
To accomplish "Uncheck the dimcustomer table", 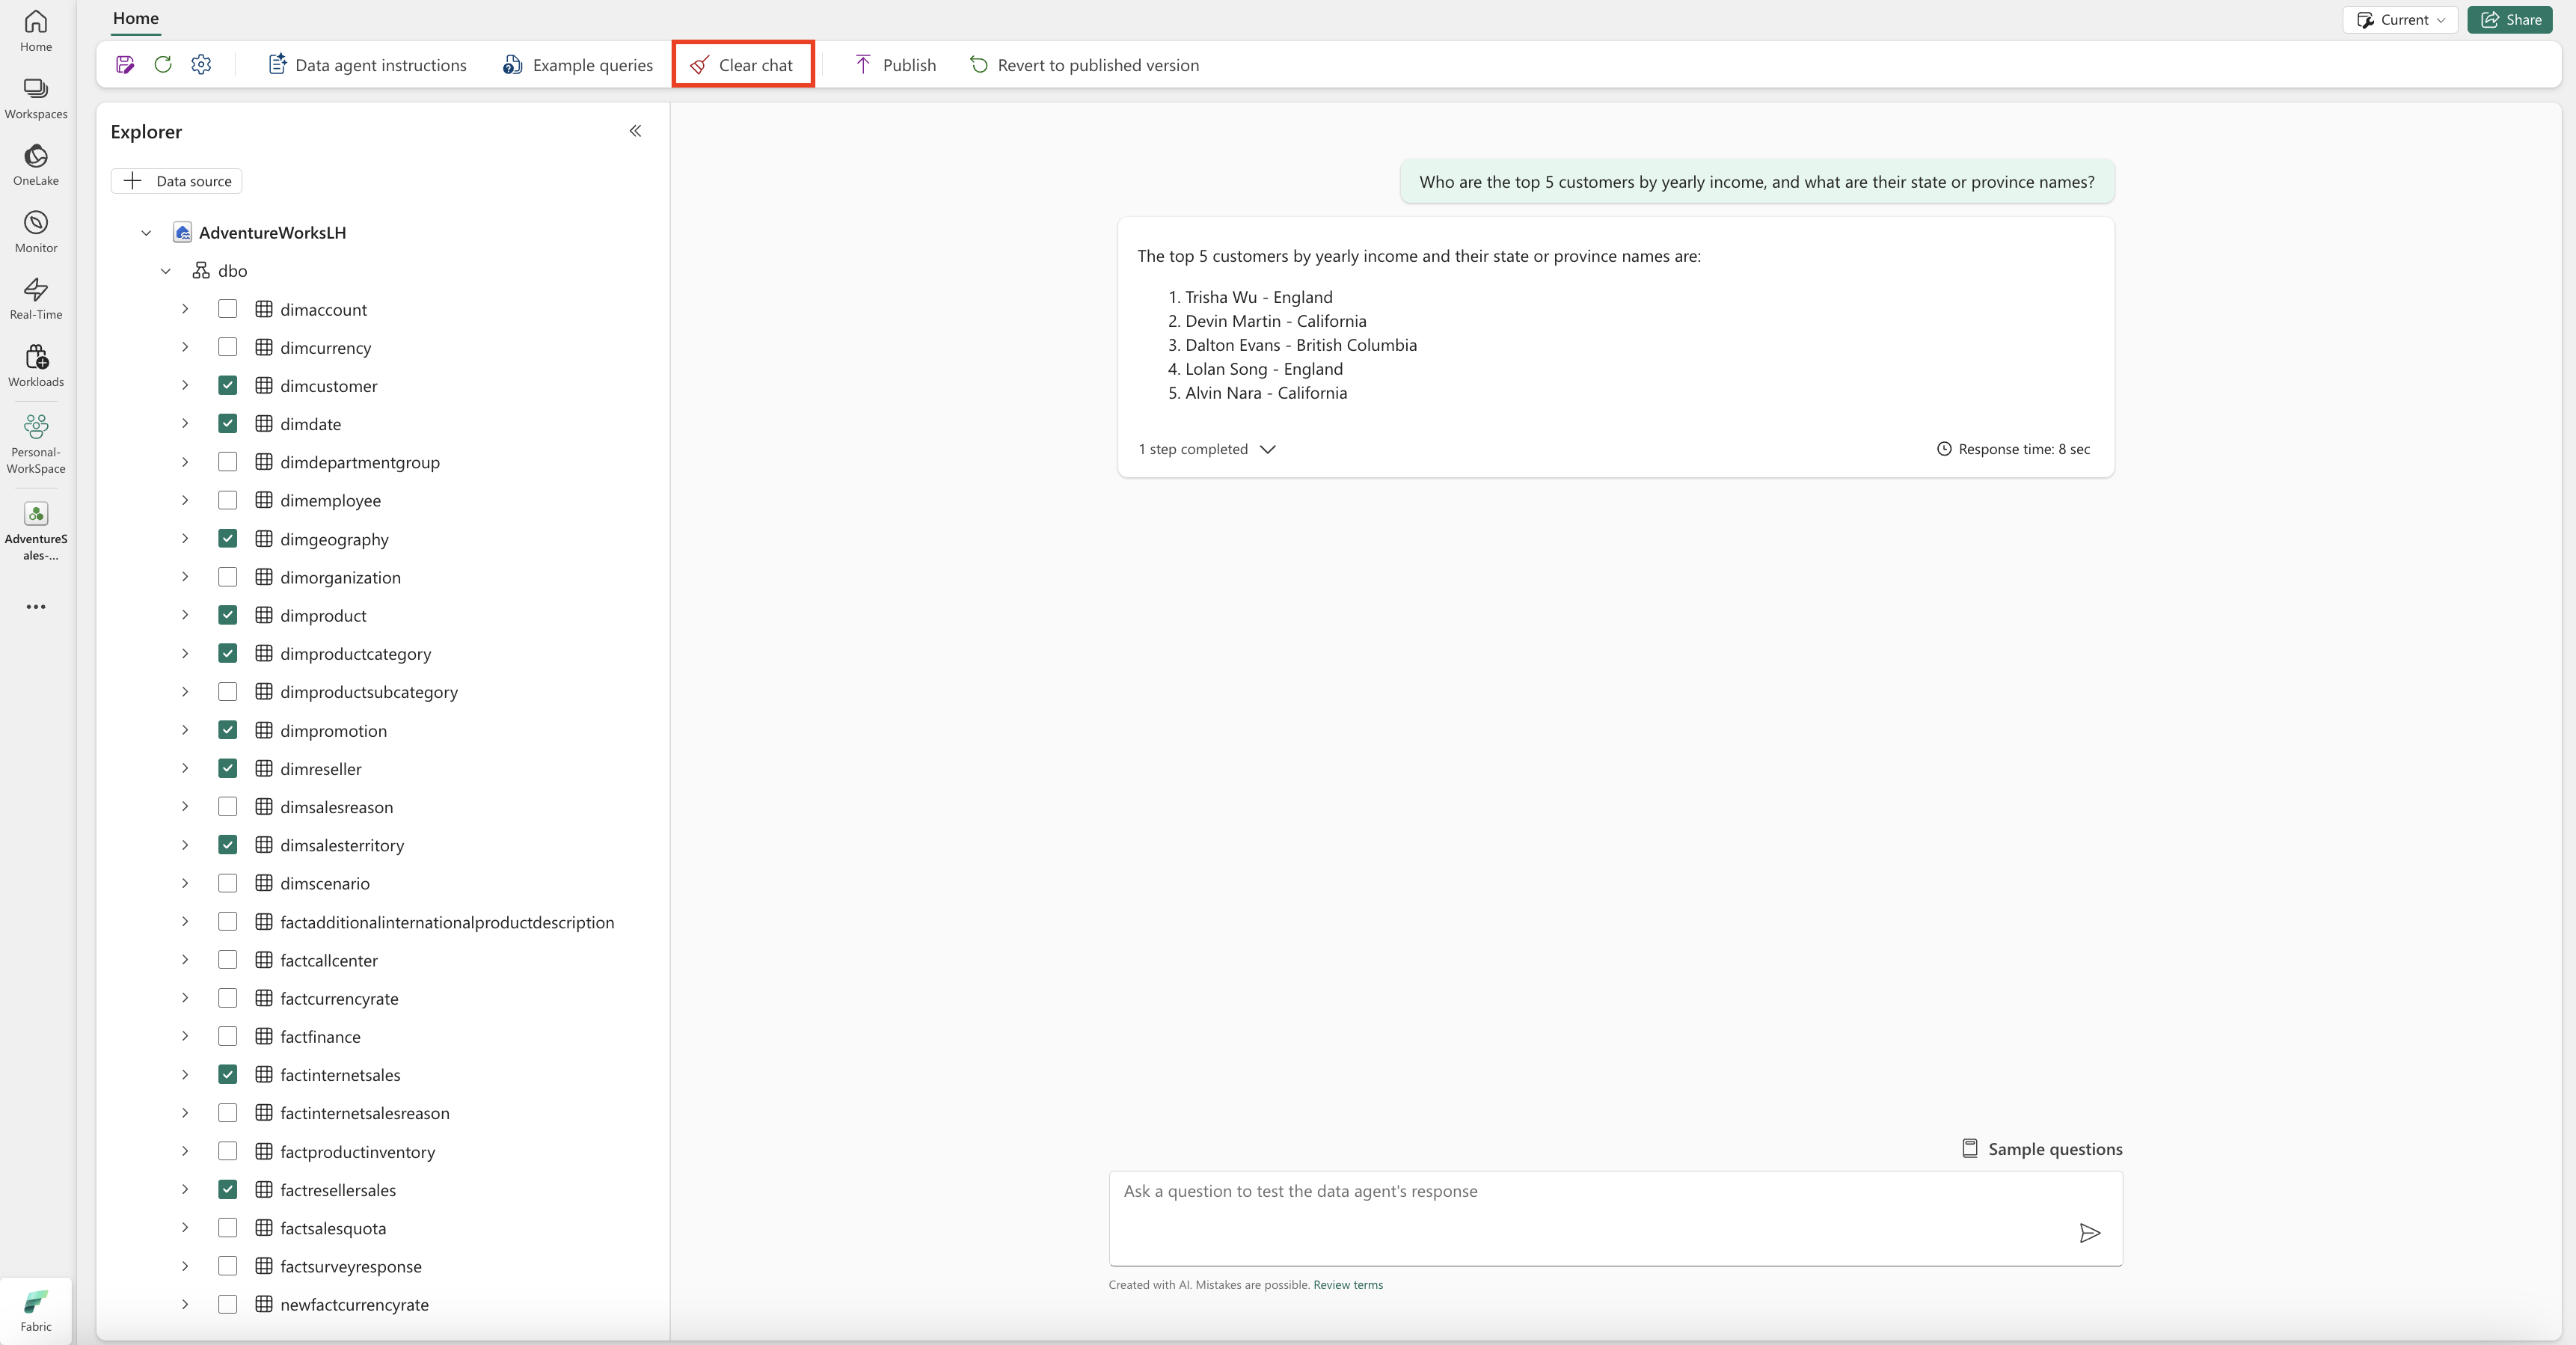I will pos(228,386).
